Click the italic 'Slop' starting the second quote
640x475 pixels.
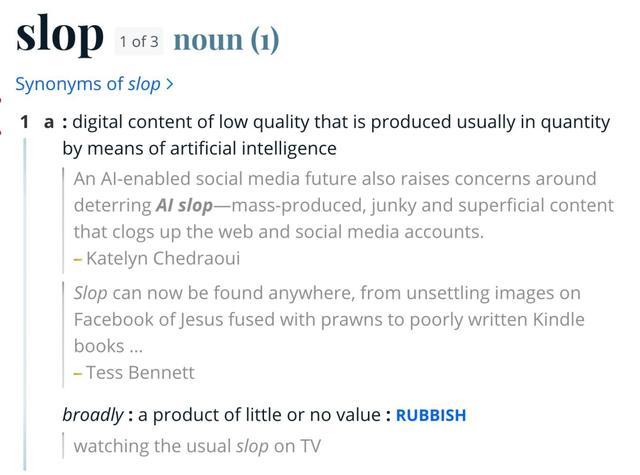pos(90,294)
